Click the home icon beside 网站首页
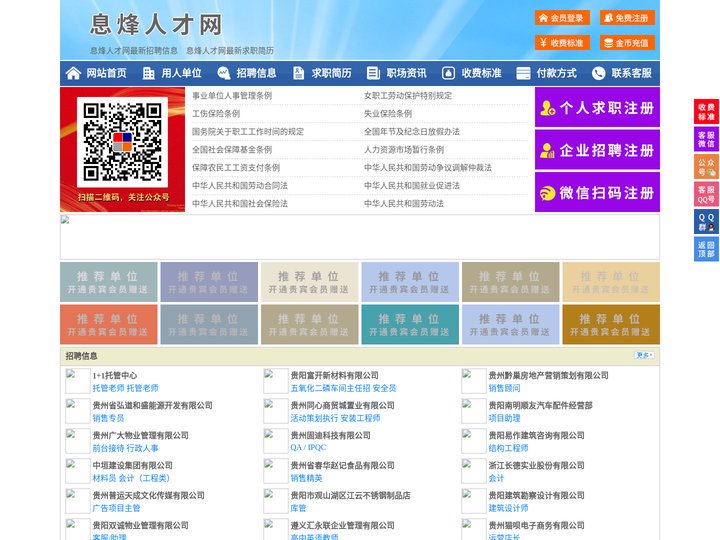This screenshot has width=720, height=540. 73,73
